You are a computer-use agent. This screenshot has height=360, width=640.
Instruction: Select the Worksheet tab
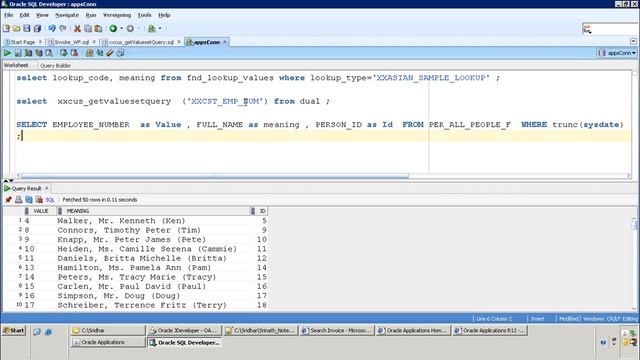[x=16, y=65]
